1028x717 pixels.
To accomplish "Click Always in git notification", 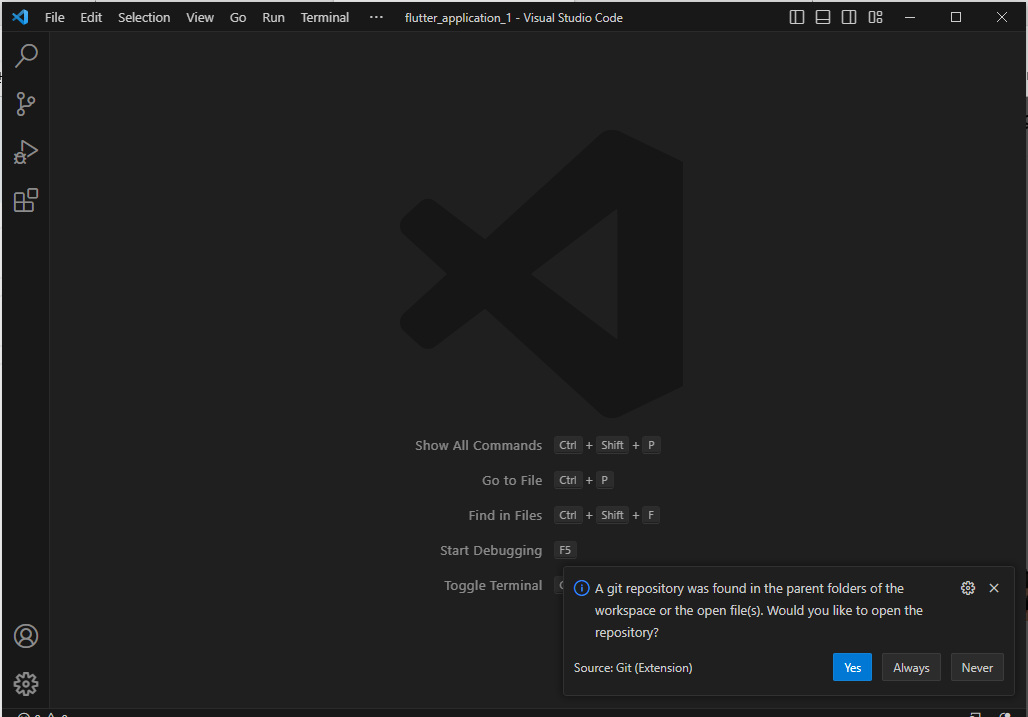I will (911, 667).
